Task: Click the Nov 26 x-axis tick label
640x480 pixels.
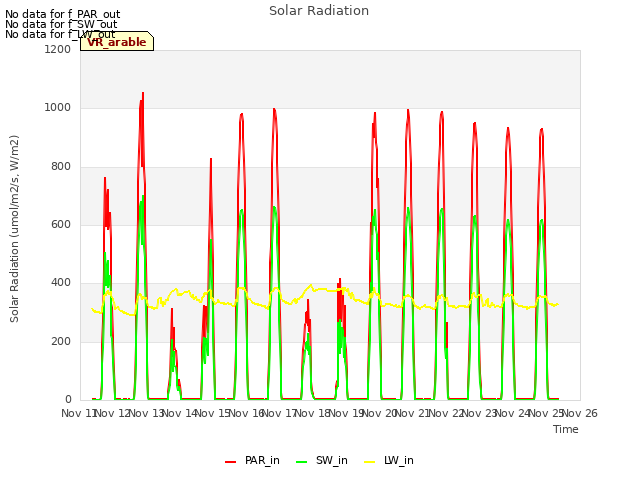Action: click(580, 413)
